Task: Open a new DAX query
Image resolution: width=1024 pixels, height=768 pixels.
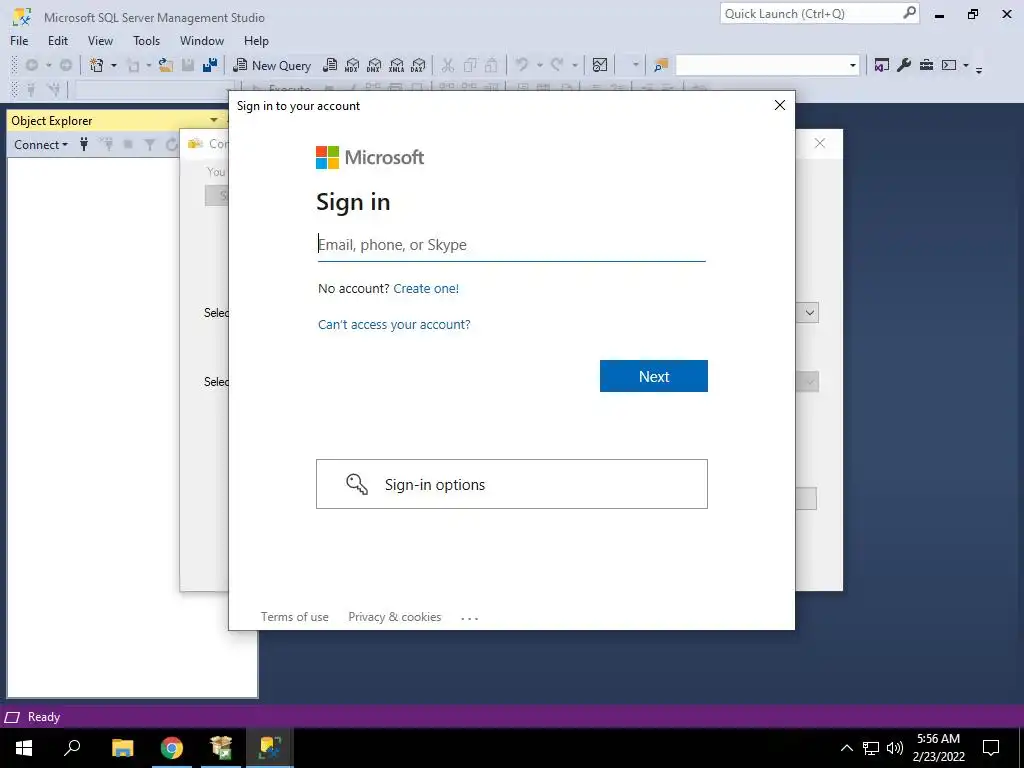Action: point(419,65)
